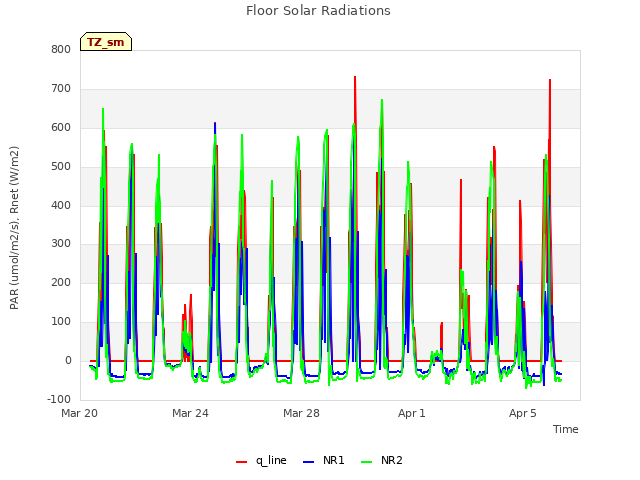This screenshot has height=480, width=640.
Task: Click the TZ_sm annotation label
Action: (x=106, y=42)
